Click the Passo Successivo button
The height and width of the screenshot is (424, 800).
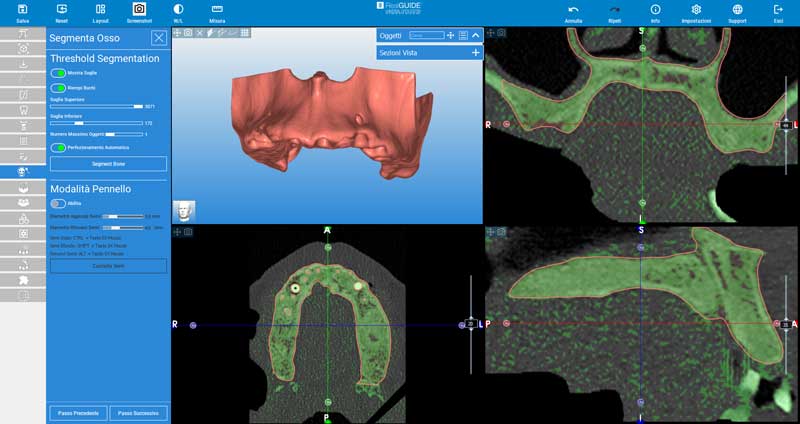(138, 413)
